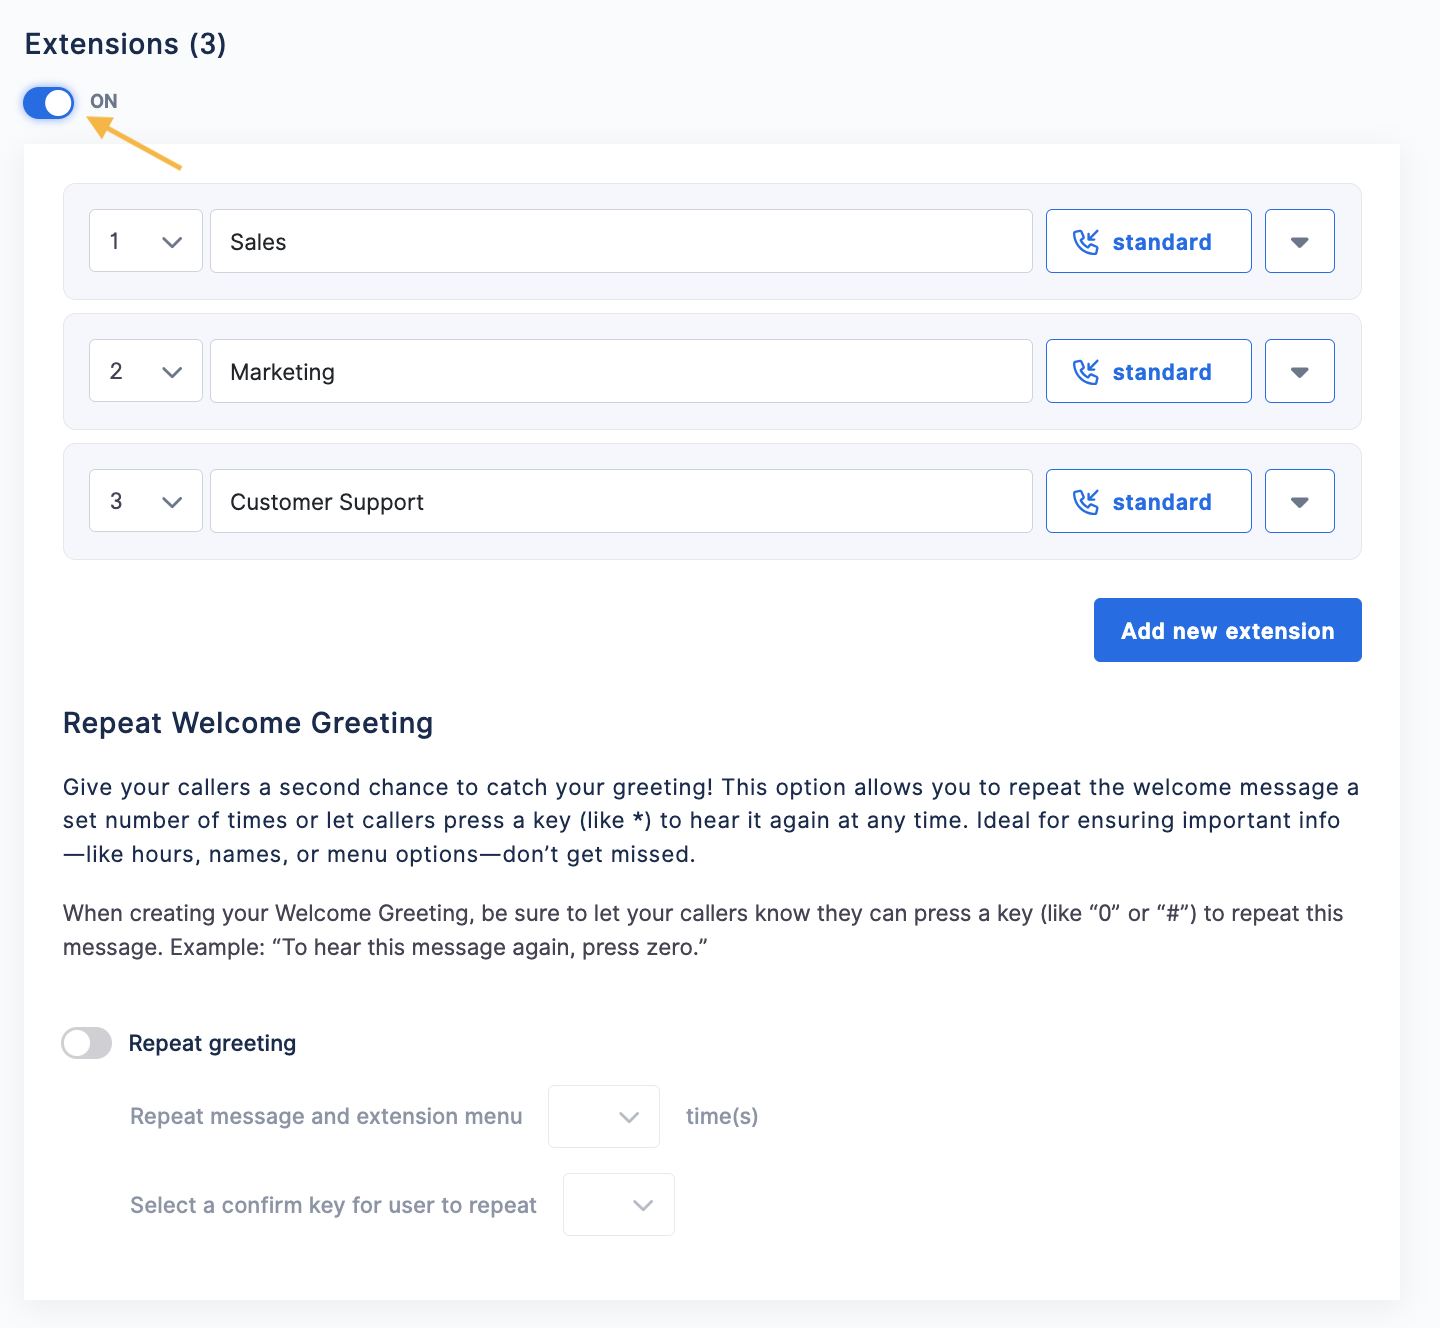1440x1328 pixels.
Task: Open the caret menu for Customer Support extension
Action: pos(1300,501)
